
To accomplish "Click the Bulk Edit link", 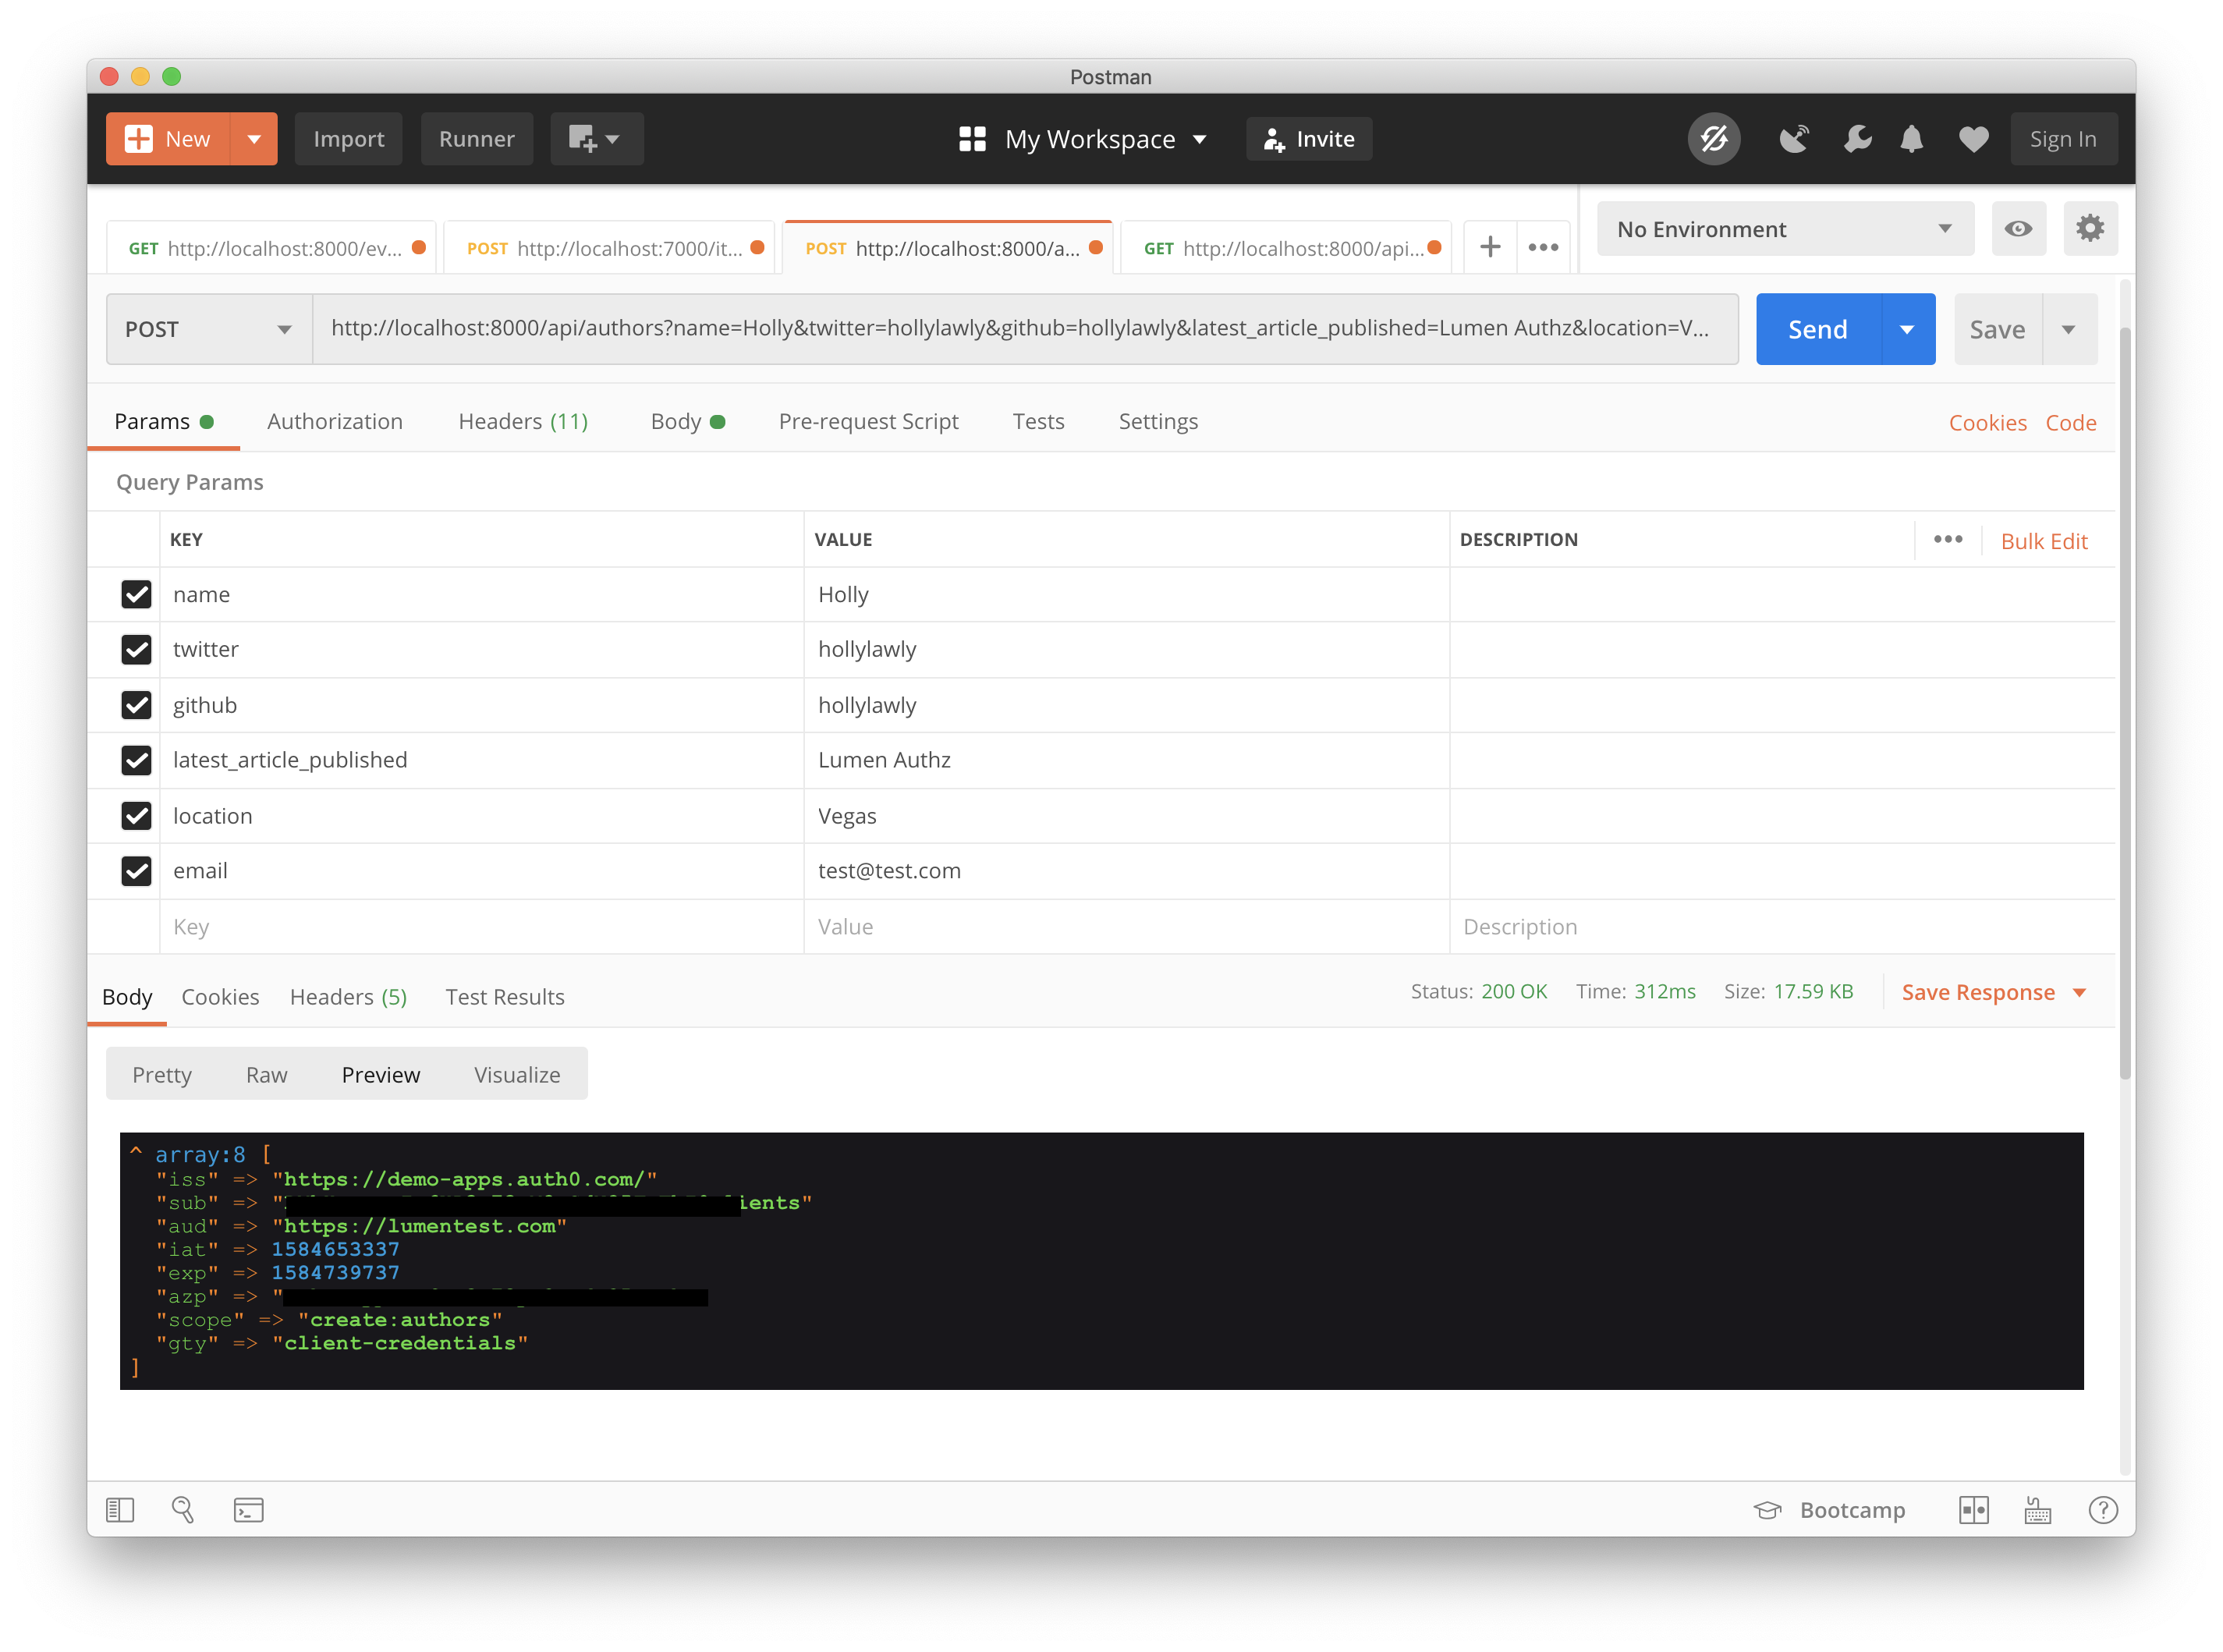I will click(x=2043, y=541).
